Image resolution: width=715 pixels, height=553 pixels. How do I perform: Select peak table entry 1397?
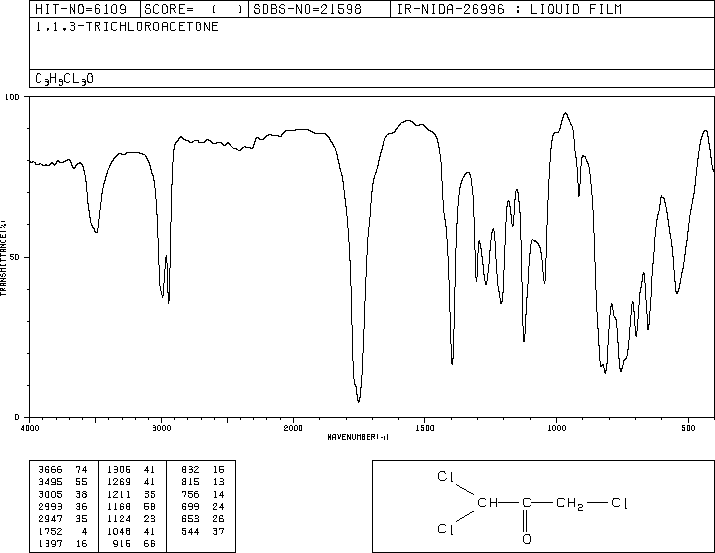click(x=63, y=543)
